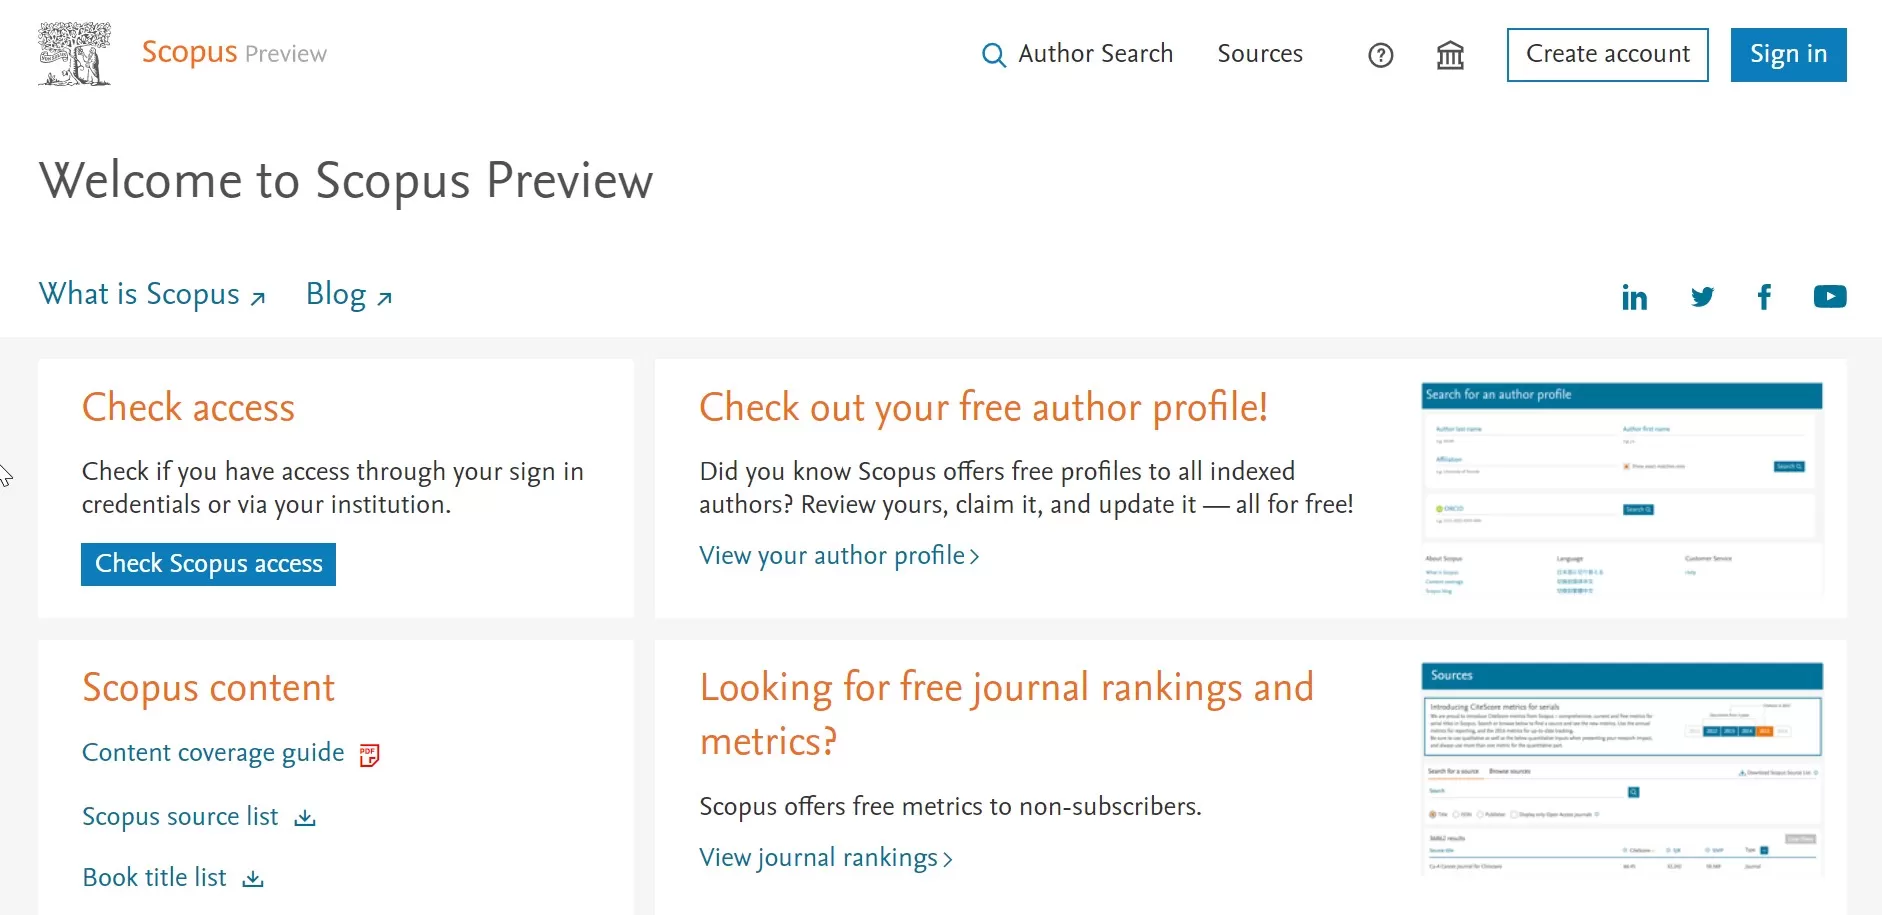Click the Author Search magnifier icon
The width and height of the screenshot is (1882, 915).
[x=993, y=55]
